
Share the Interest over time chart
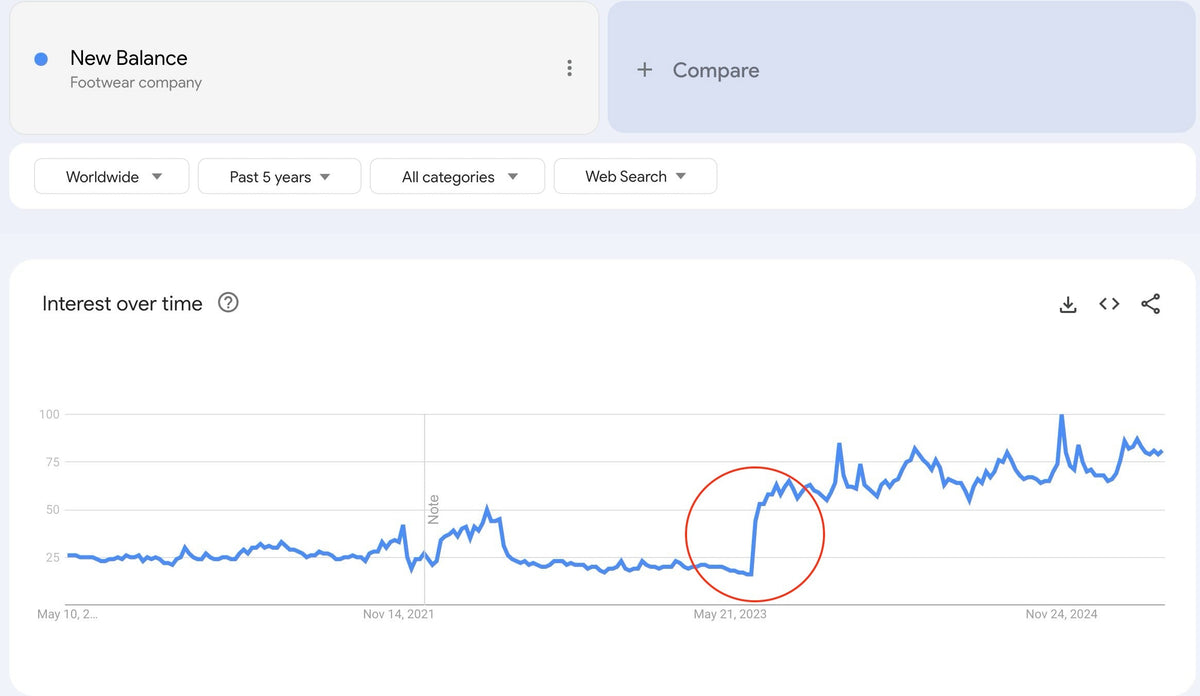point(1151,304)
